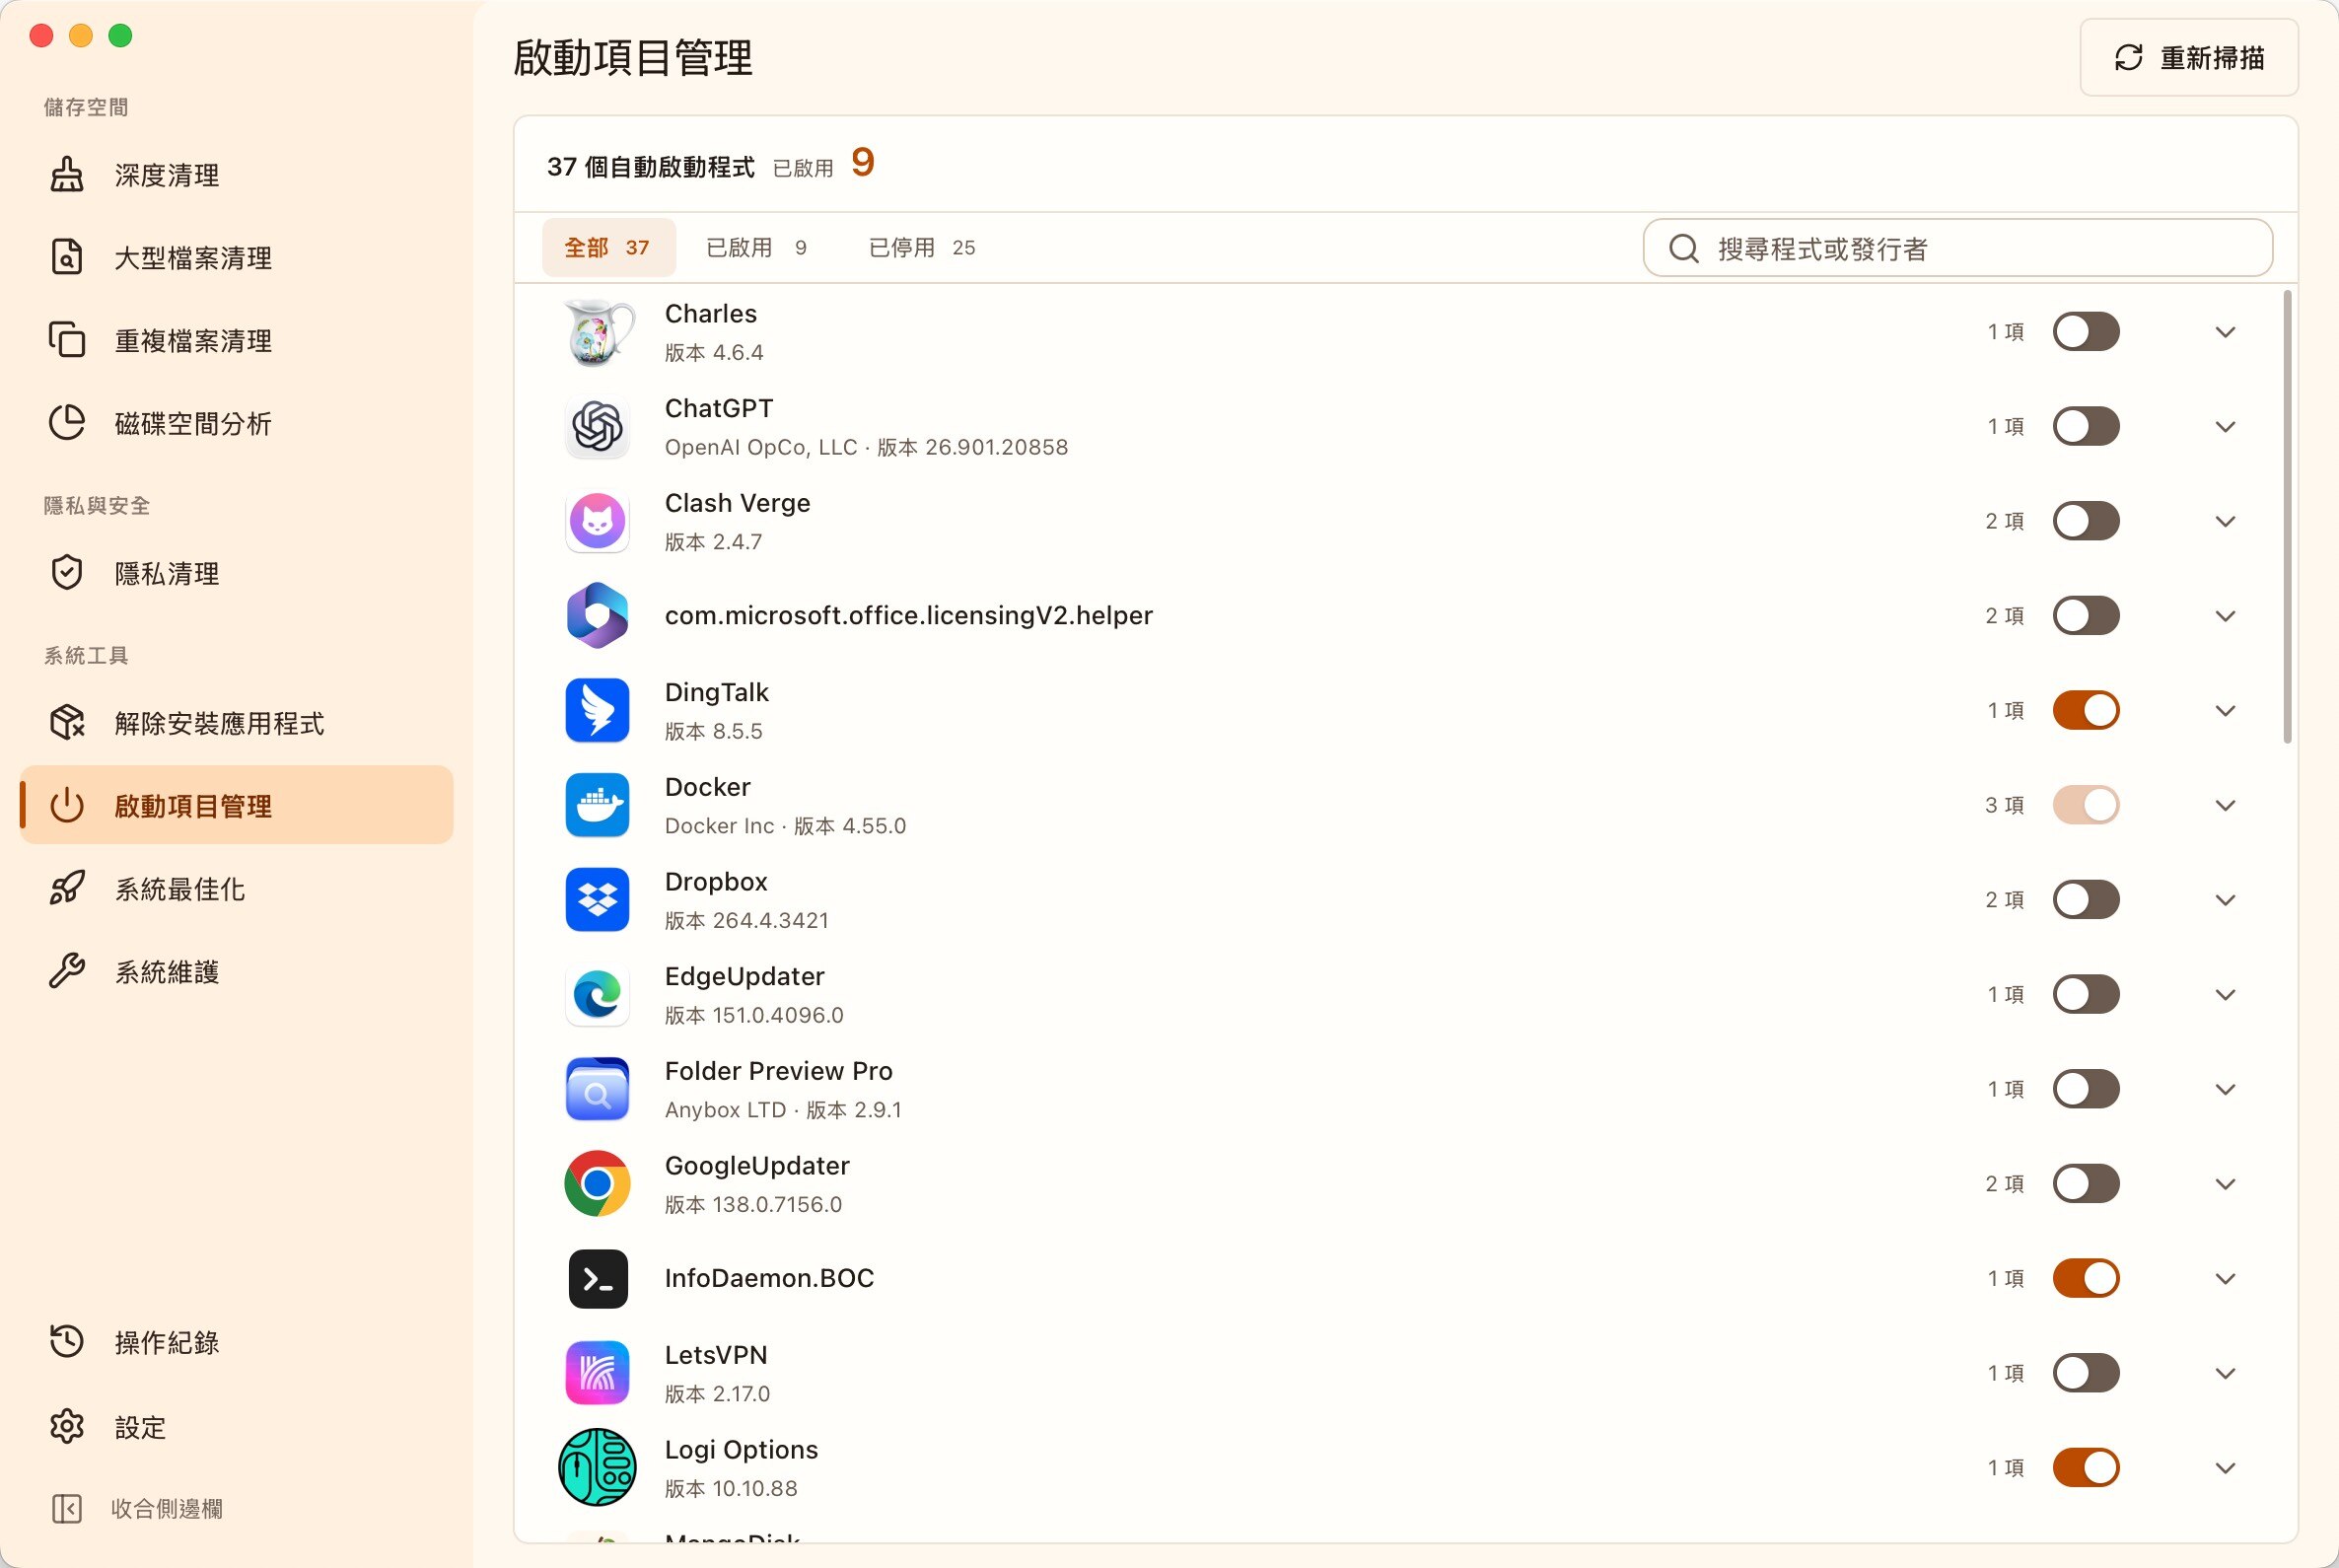Disable the DingTalk startup toggle
Image resolution: width=2339 pixels, height=1568 pixels.
pyautogui.click(x=2087, y=711)
